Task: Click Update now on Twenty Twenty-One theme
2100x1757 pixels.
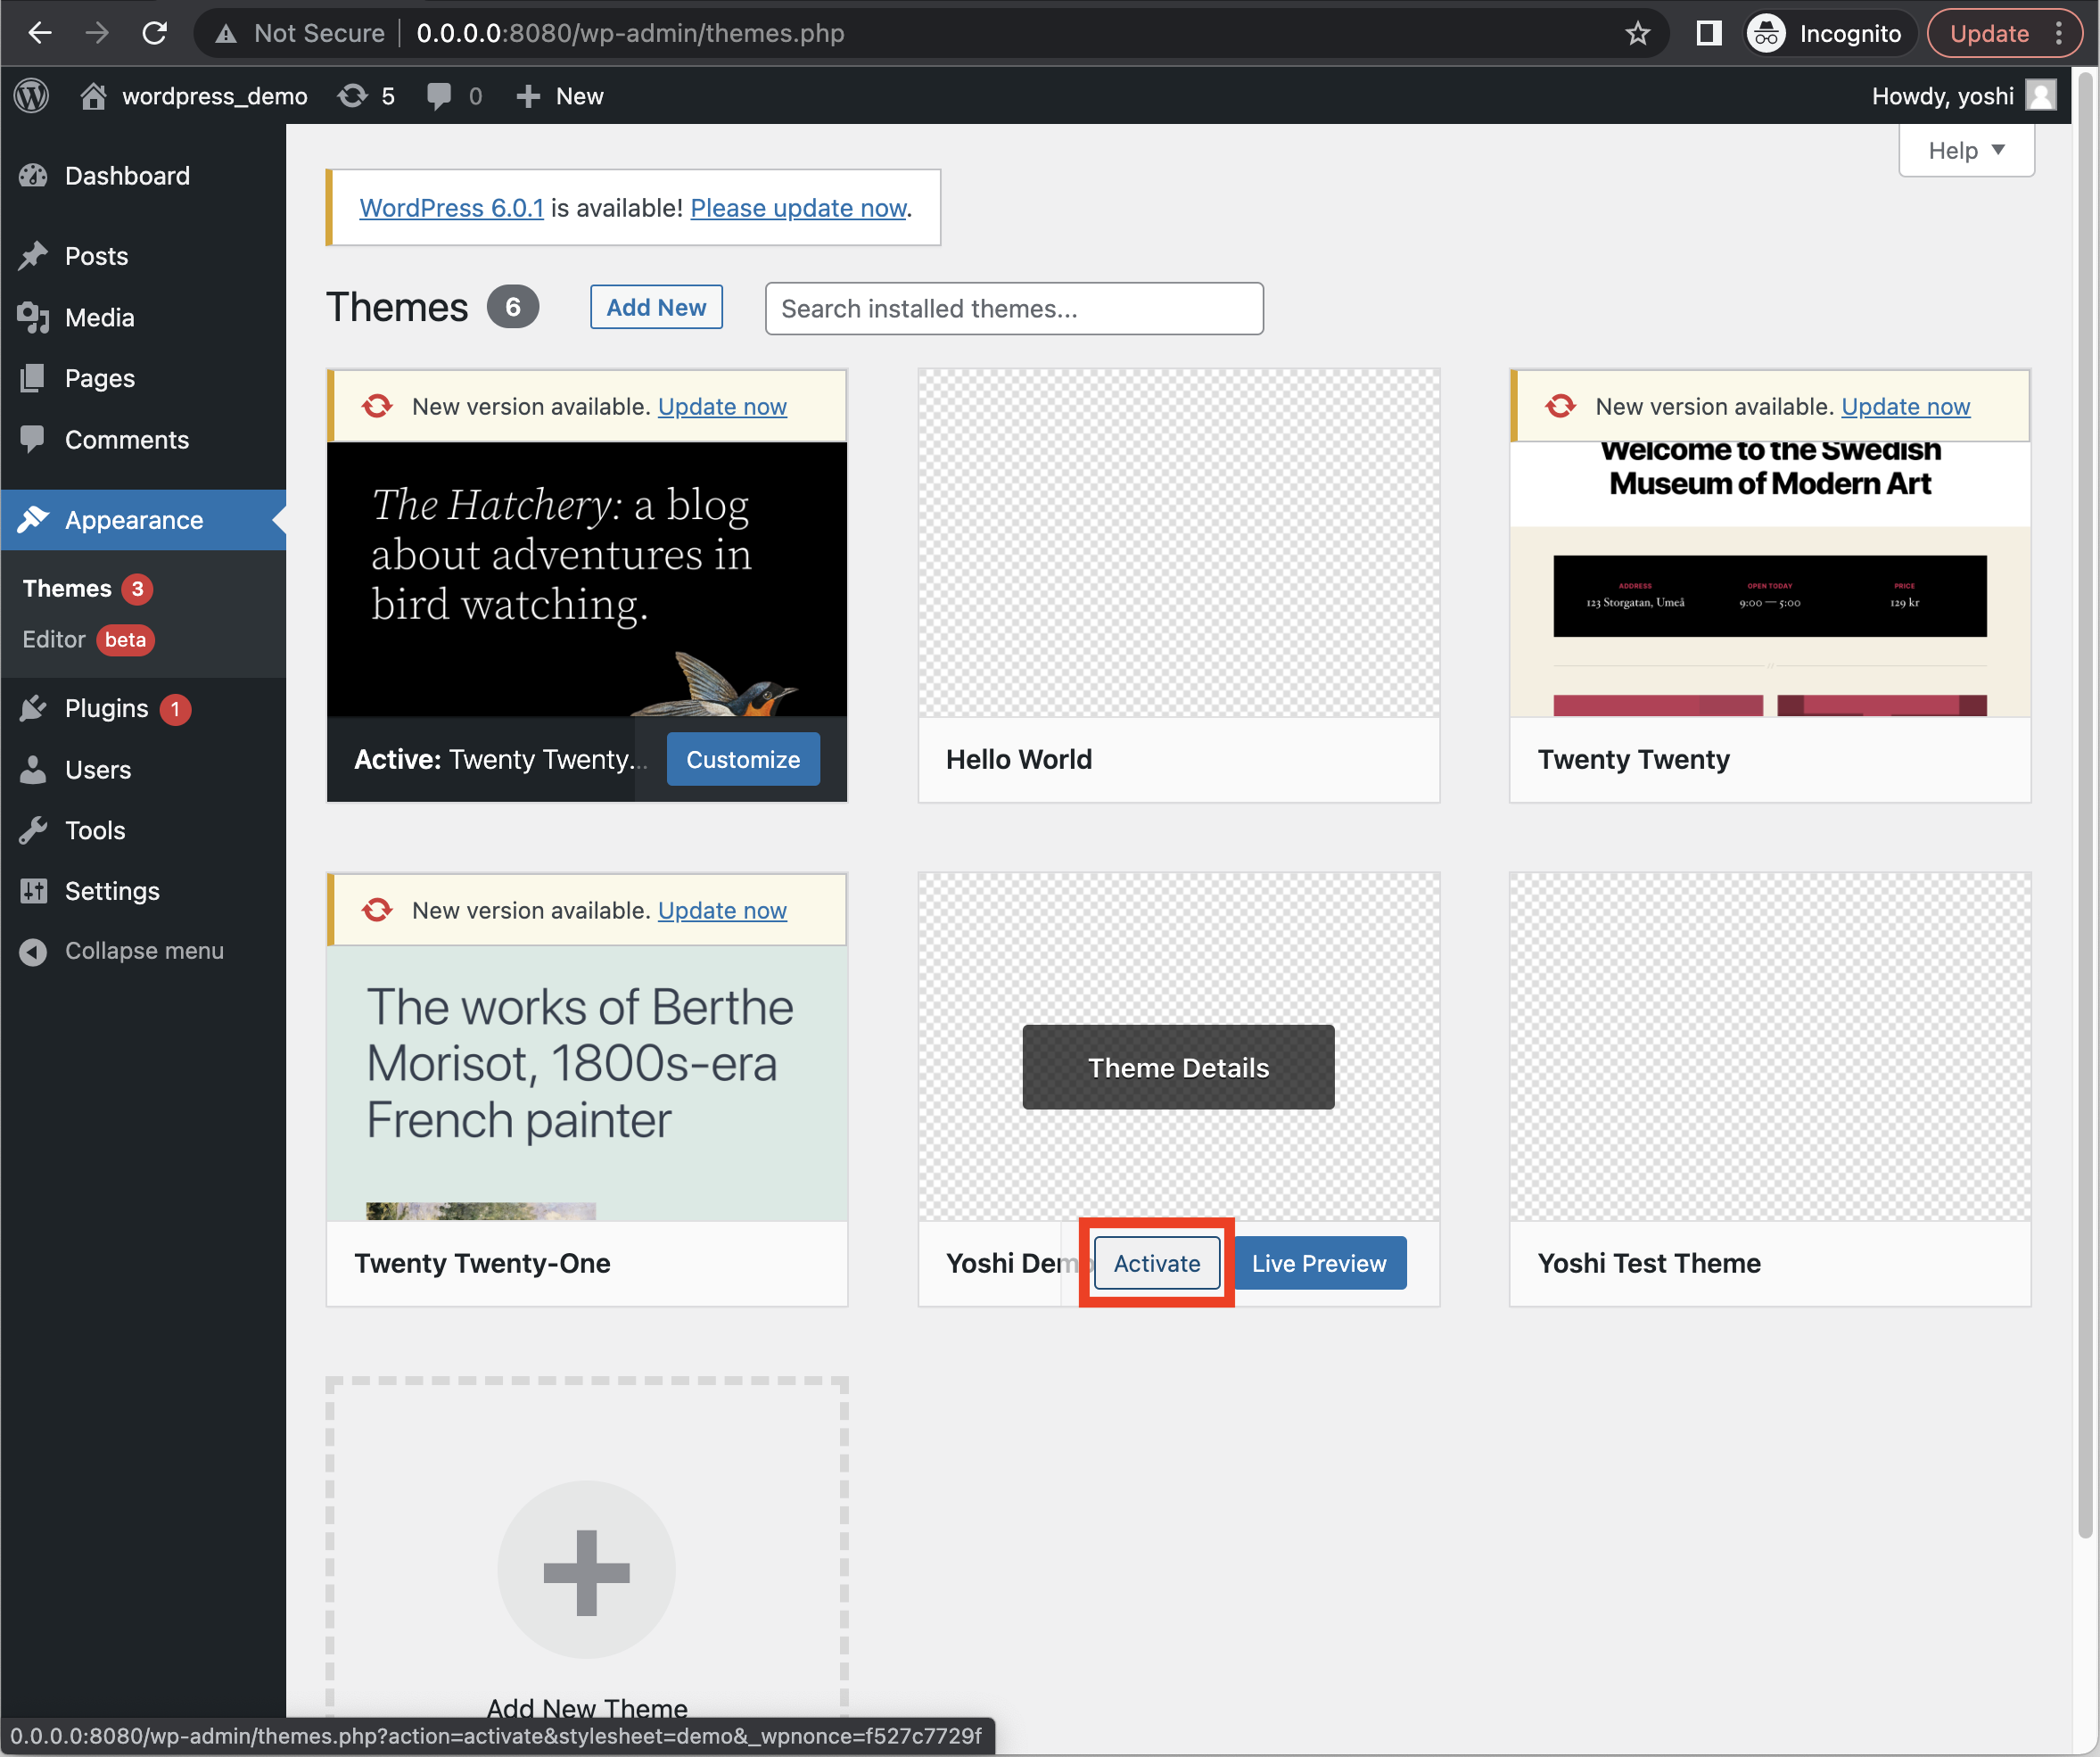Action: click(x=722, y=911)
